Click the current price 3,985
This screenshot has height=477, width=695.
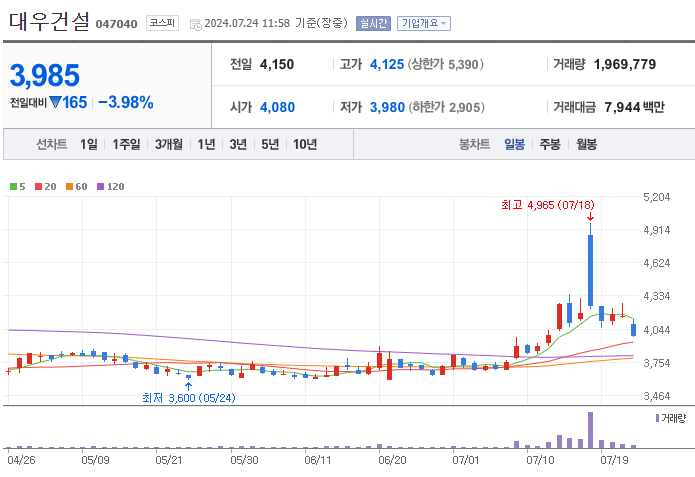pos(45,75)
